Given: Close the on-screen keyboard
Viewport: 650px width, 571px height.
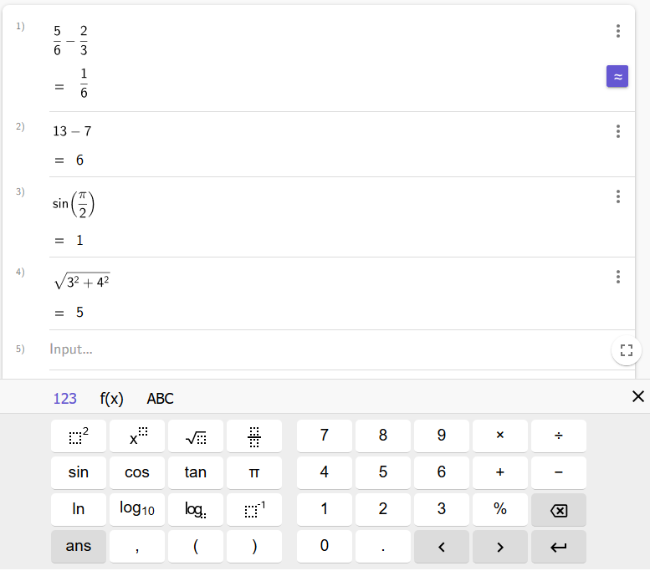Looking at the screenshot, I should click(x=638, y=397).
